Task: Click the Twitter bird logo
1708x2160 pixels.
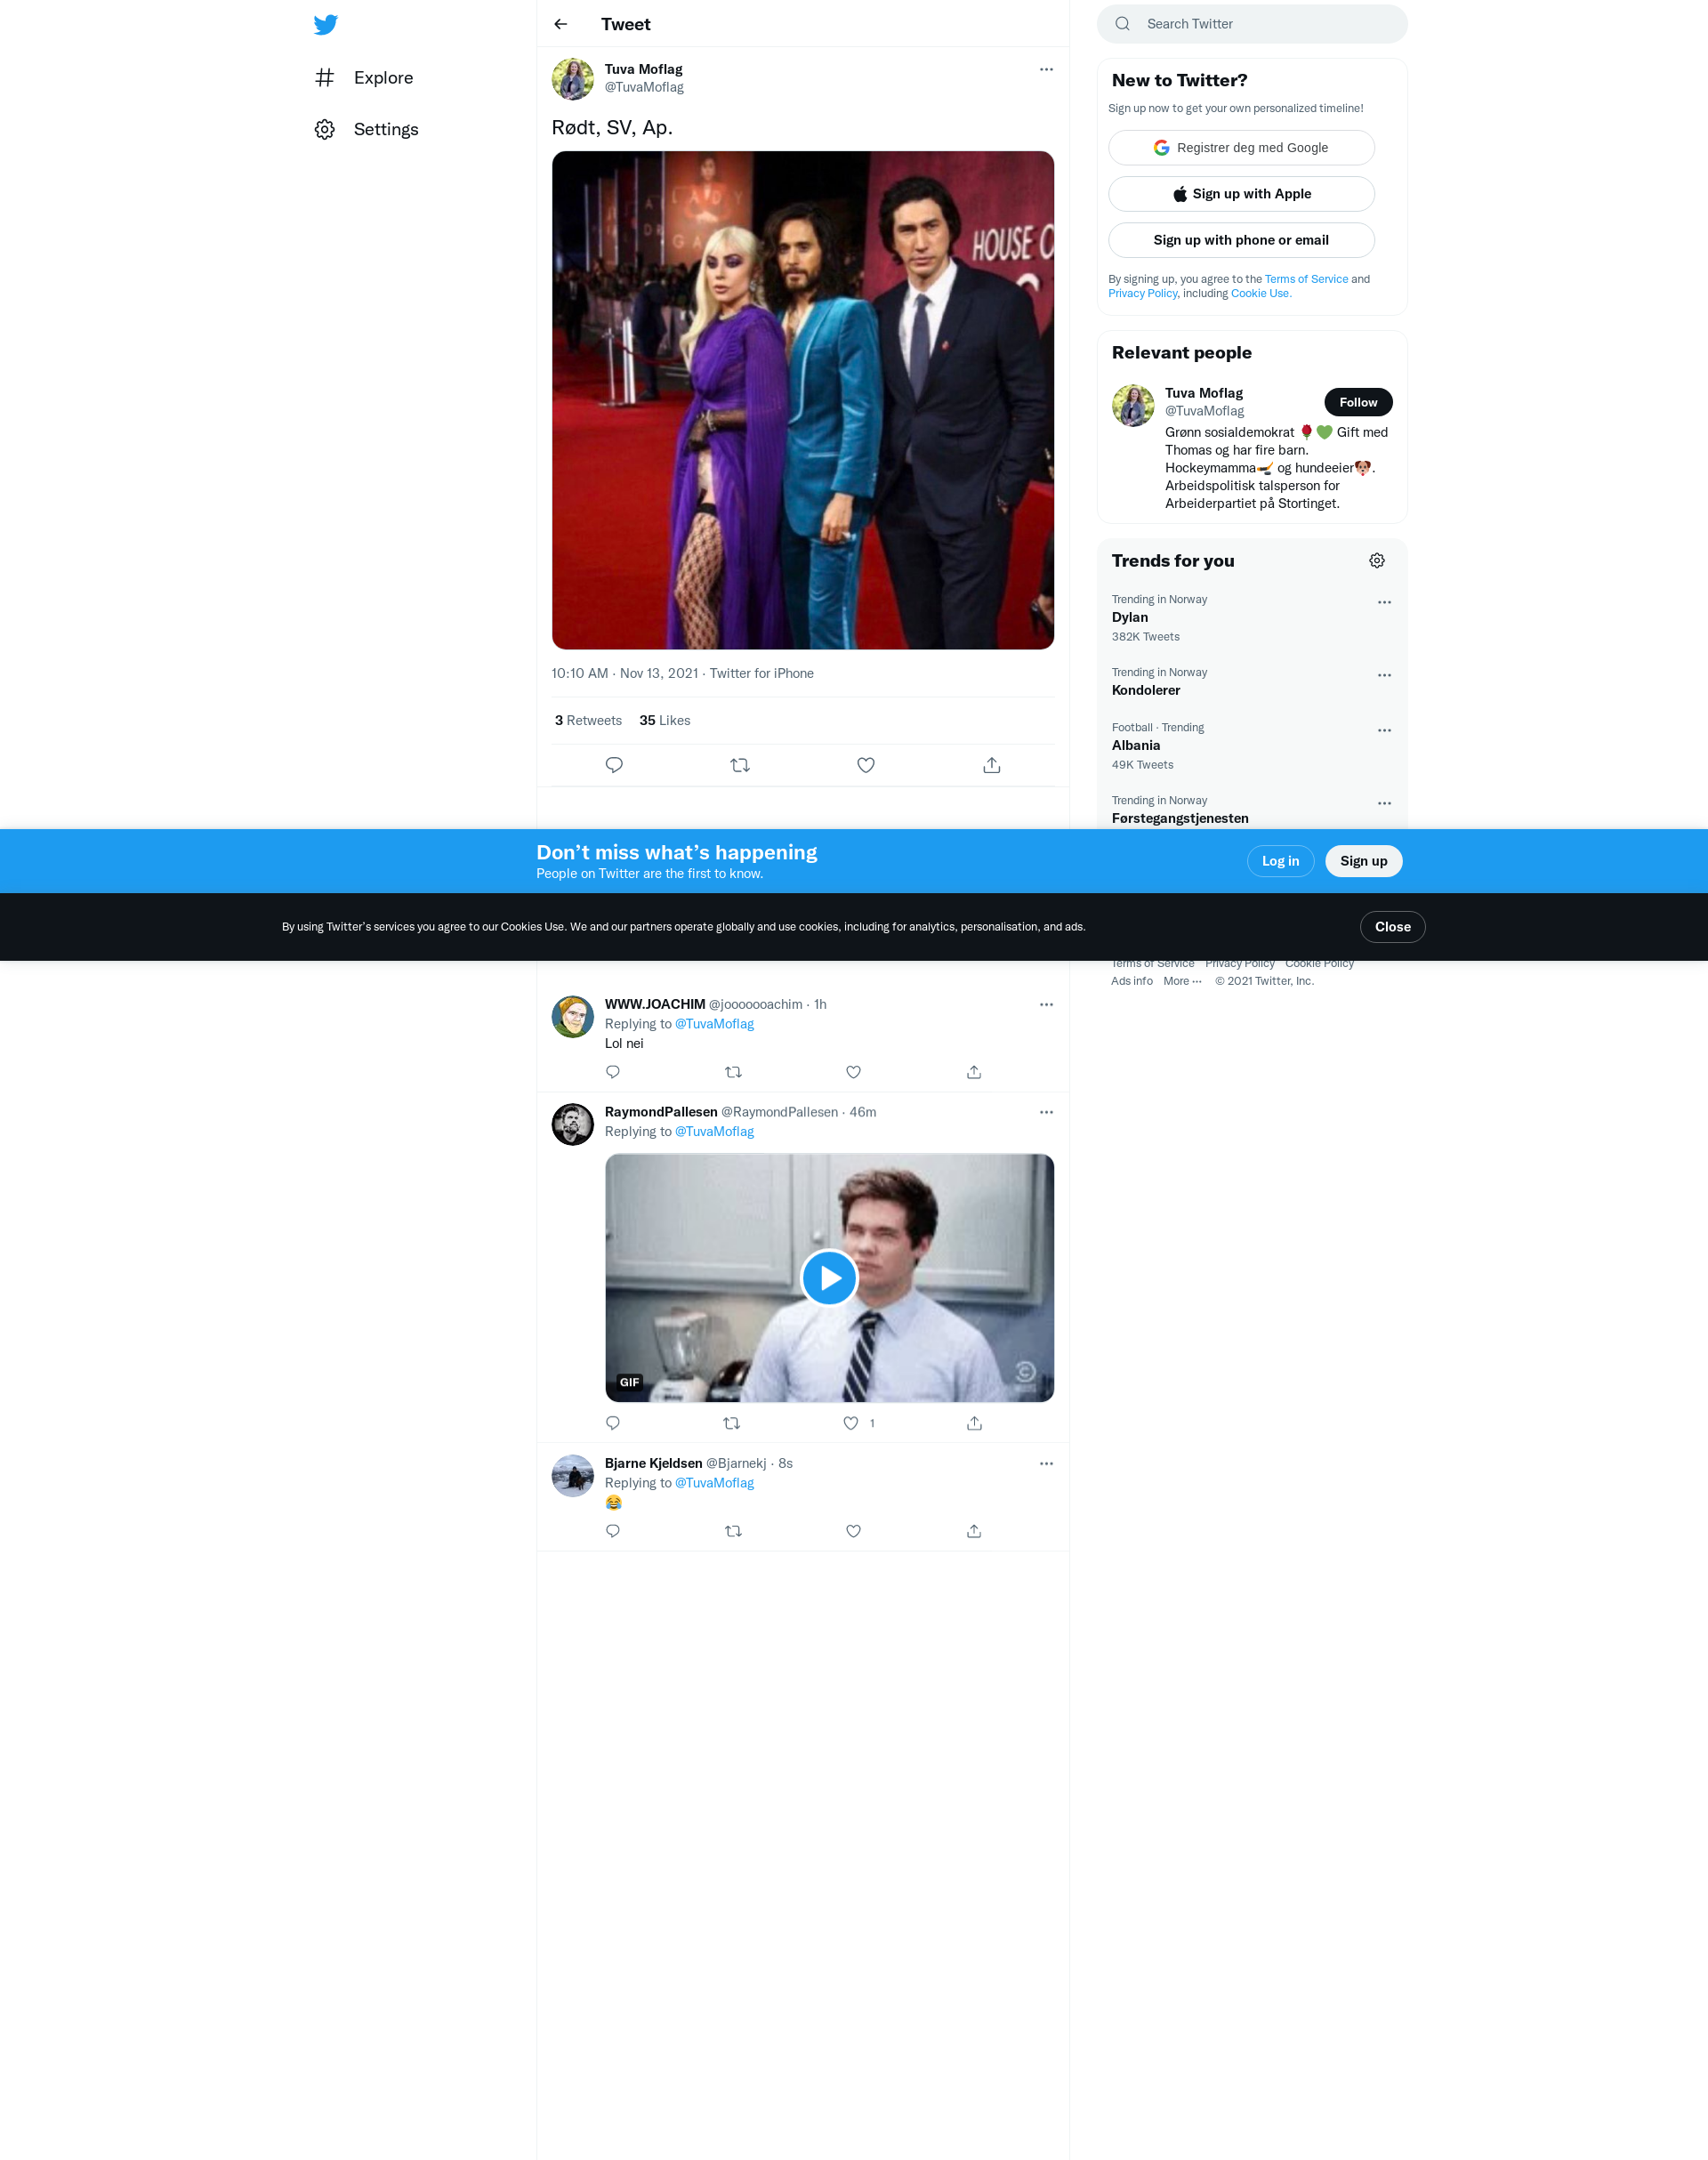Action: click(x=325, y=25)
